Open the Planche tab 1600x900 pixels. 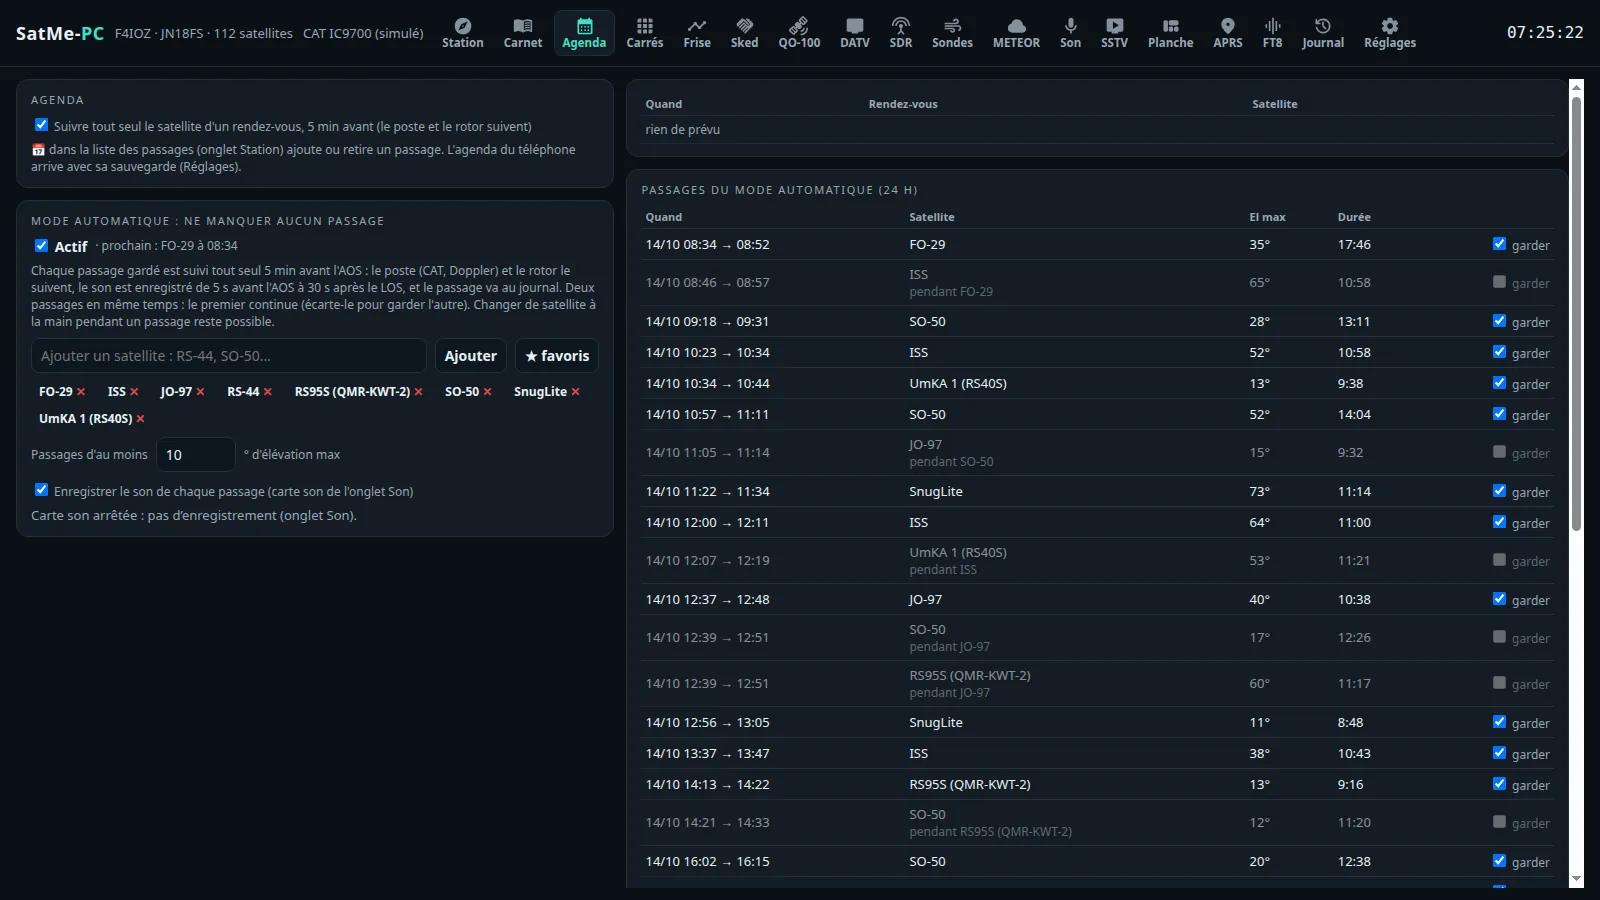click(1170, 33)
